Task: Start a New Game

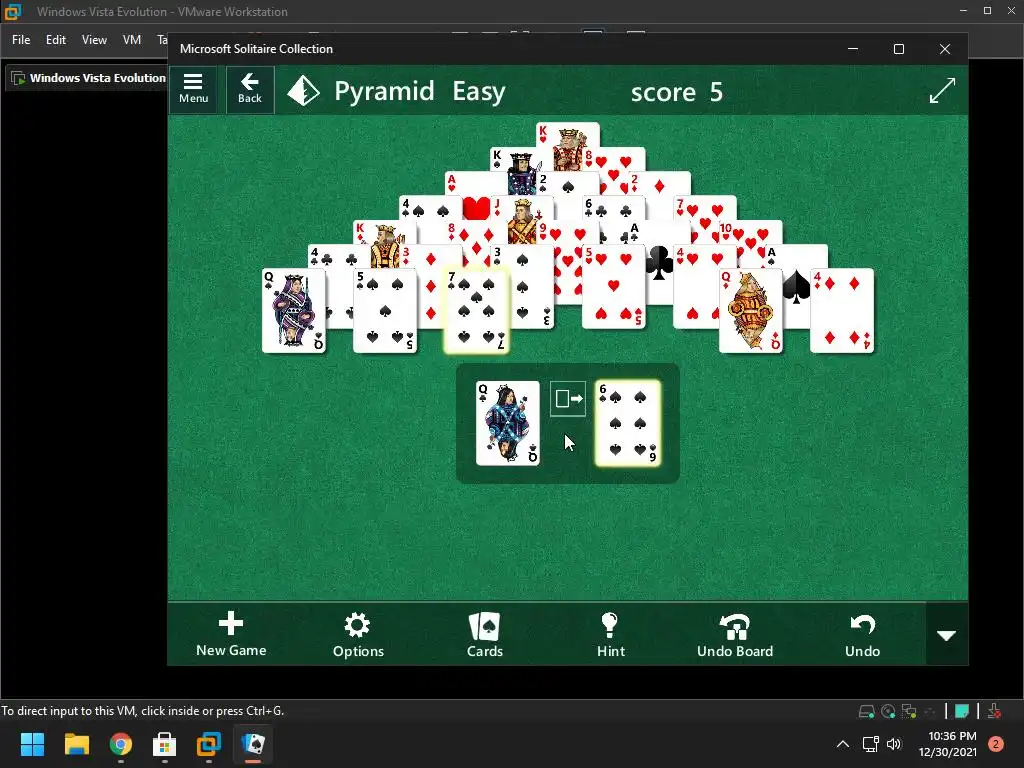Action: [x=231, y=634]
